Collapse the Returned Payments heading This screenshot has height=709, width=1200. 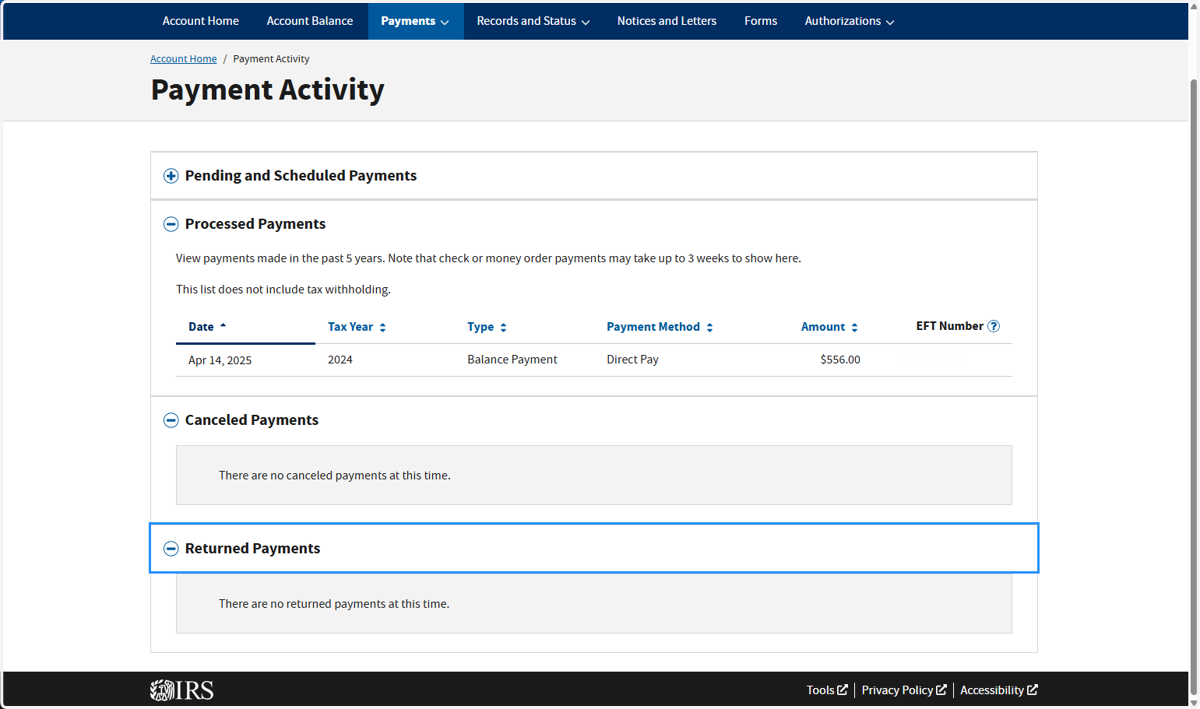tap(252, 548)
